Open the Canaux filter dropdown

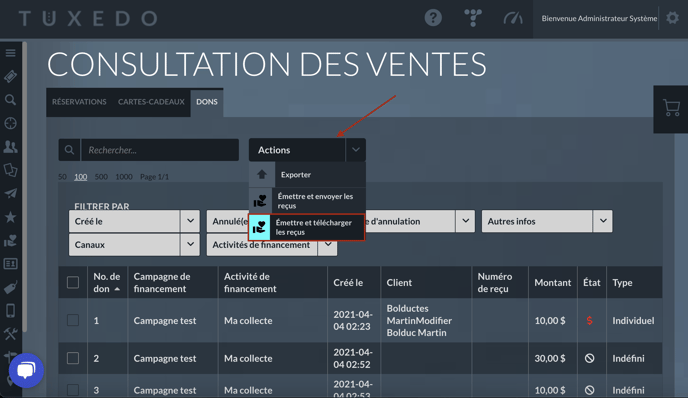[134, 244]
